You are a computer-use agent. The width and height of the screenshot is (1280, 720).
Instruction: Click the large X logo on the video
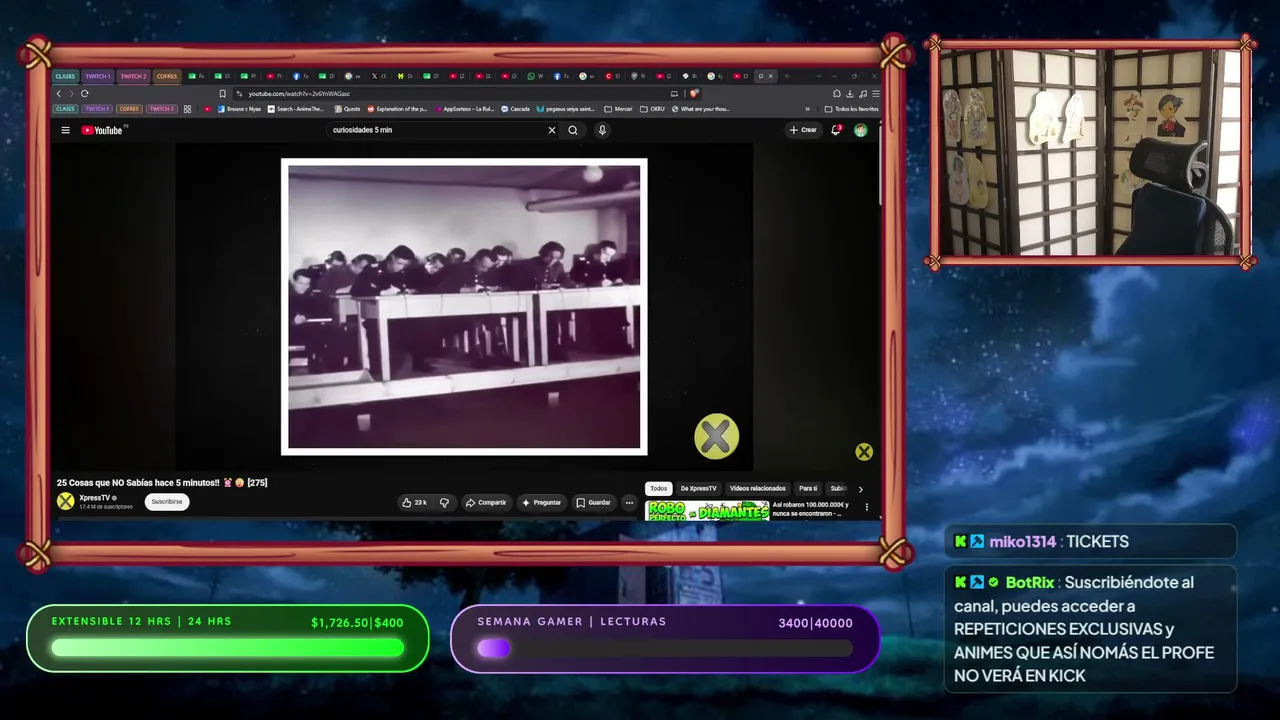716,436
